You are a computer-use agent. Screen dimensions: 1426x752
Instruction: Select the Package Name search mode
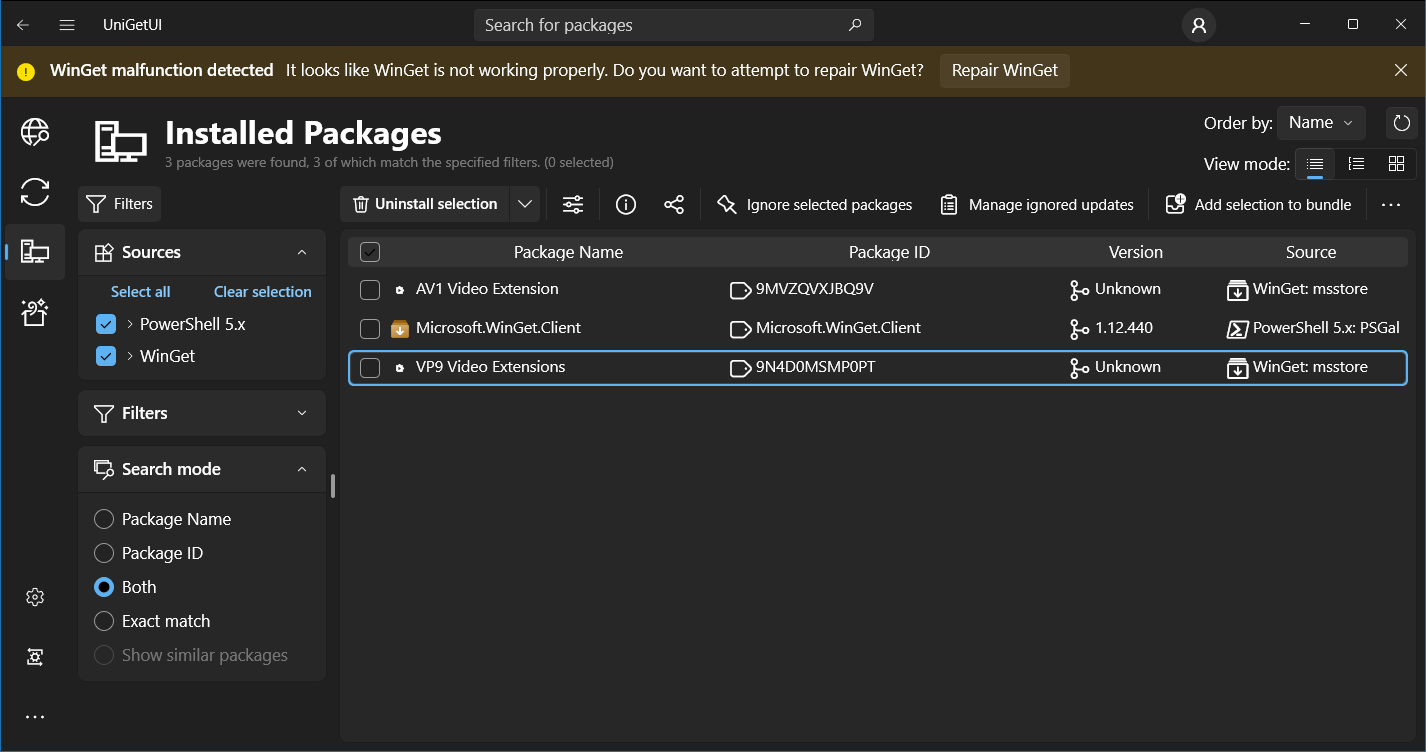point(104,520)
